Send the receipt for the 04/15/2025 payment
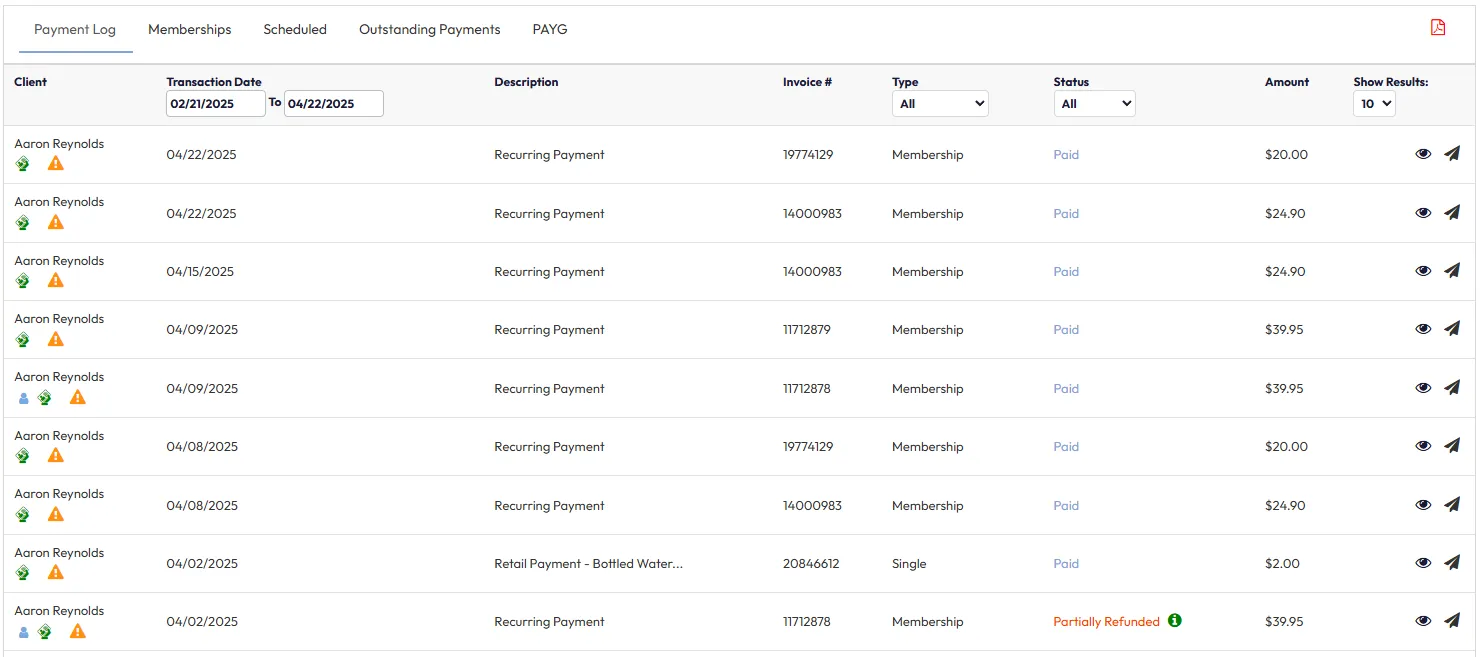This screenshot has width=1480, height=657. pyautogui.click(x=1452, y=271)
